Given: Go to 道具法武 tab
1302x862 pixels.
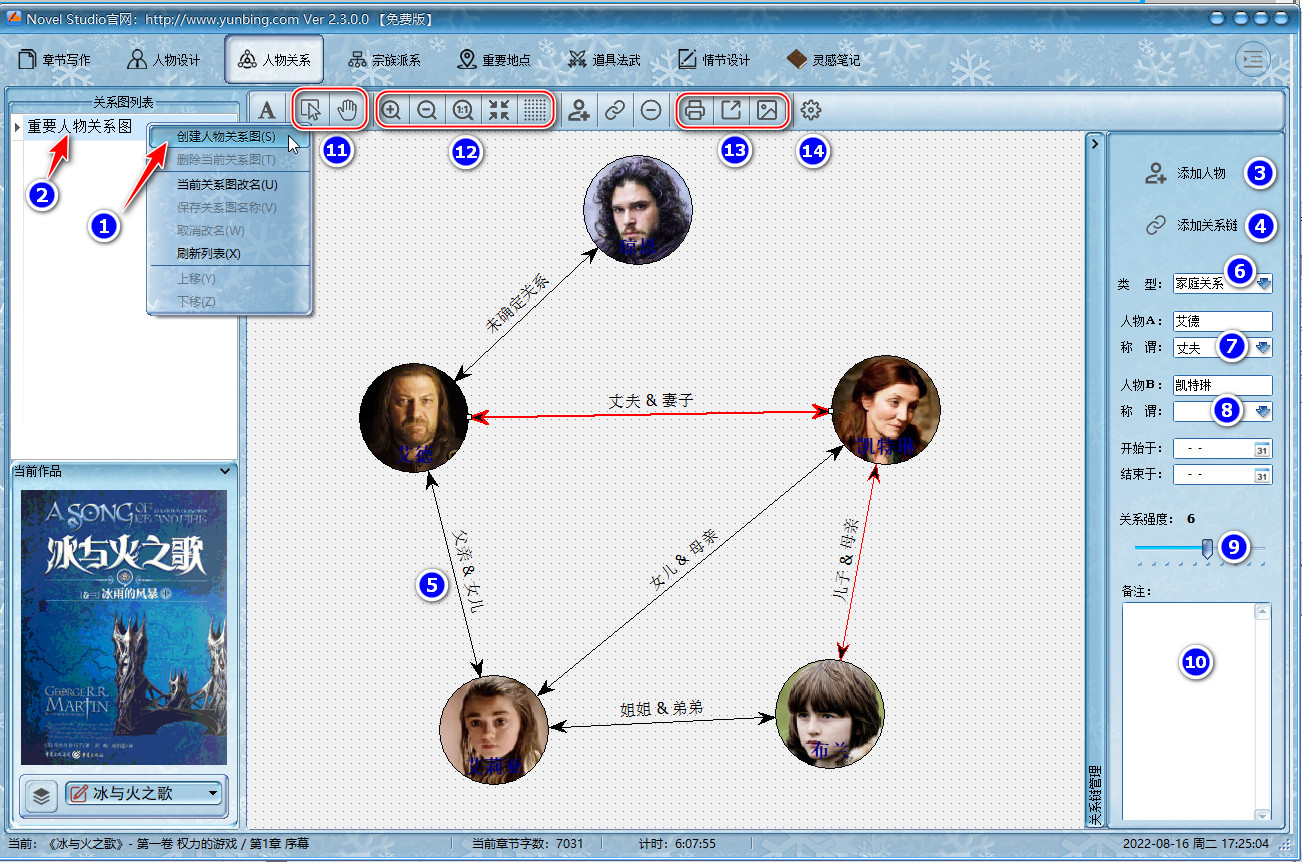Looking at the screenshot, I should pos(604,60).
